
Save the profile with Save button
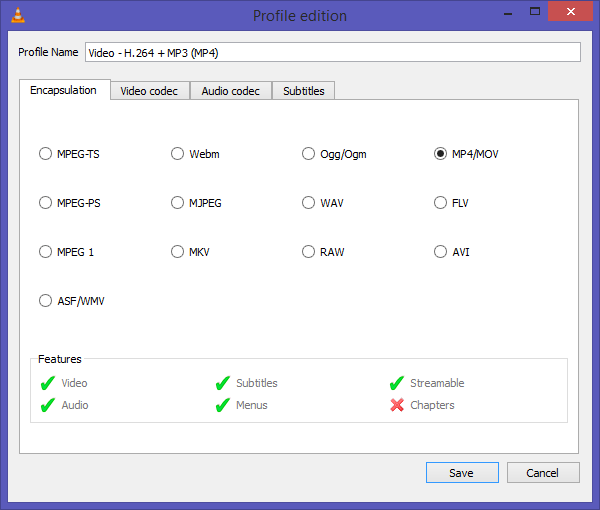coord(462,473)
